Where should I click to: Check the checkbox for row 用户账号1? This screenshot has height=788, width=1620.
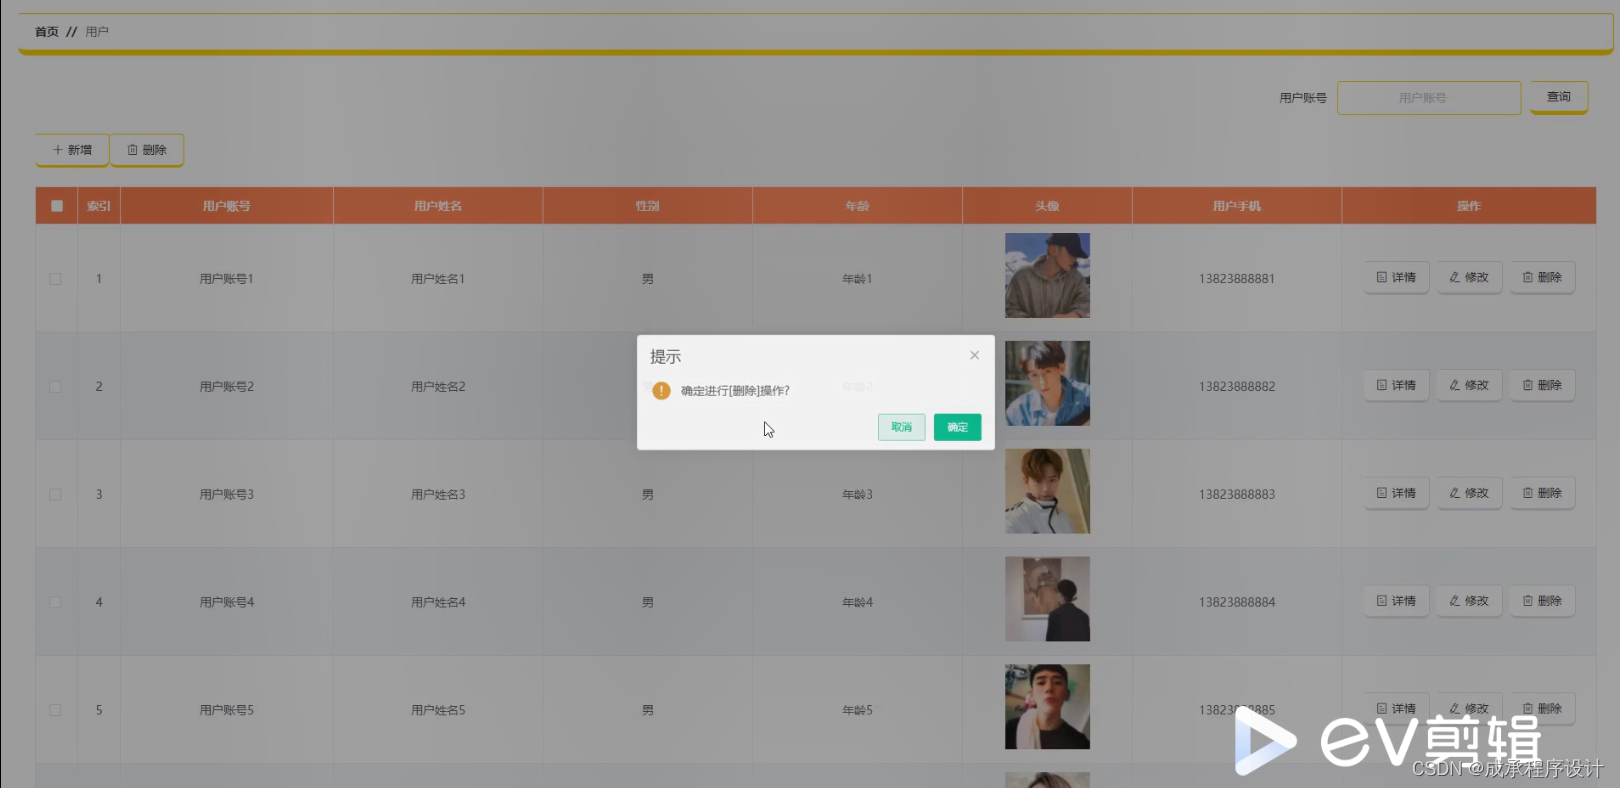[x=55, y=279]
